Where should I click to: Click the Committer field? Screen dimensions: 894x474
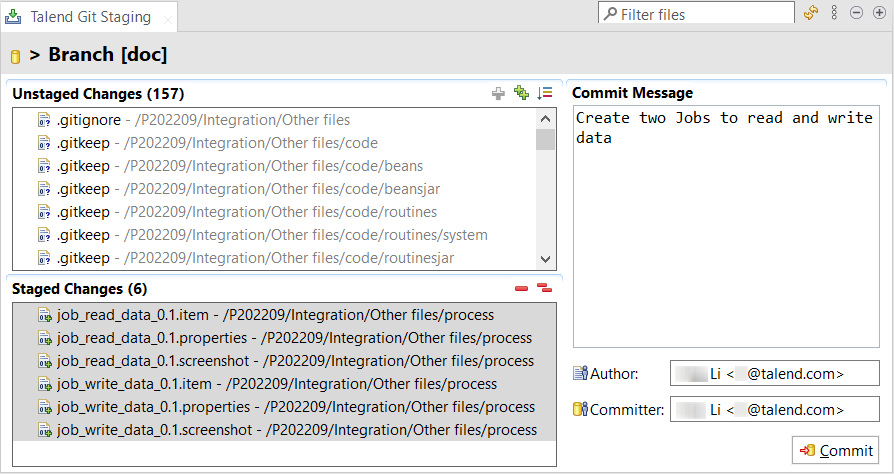(x=775, y=409)
